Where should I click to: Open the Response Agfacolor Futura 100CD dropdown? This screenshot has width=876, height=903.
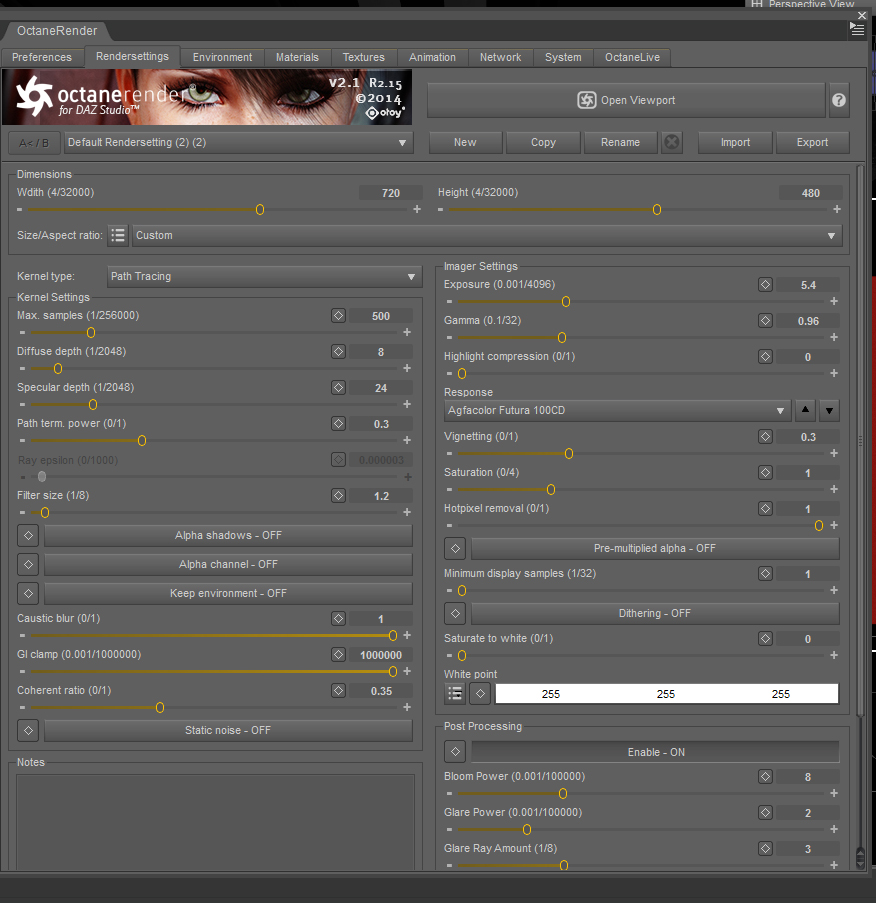(x=617, y=411)
